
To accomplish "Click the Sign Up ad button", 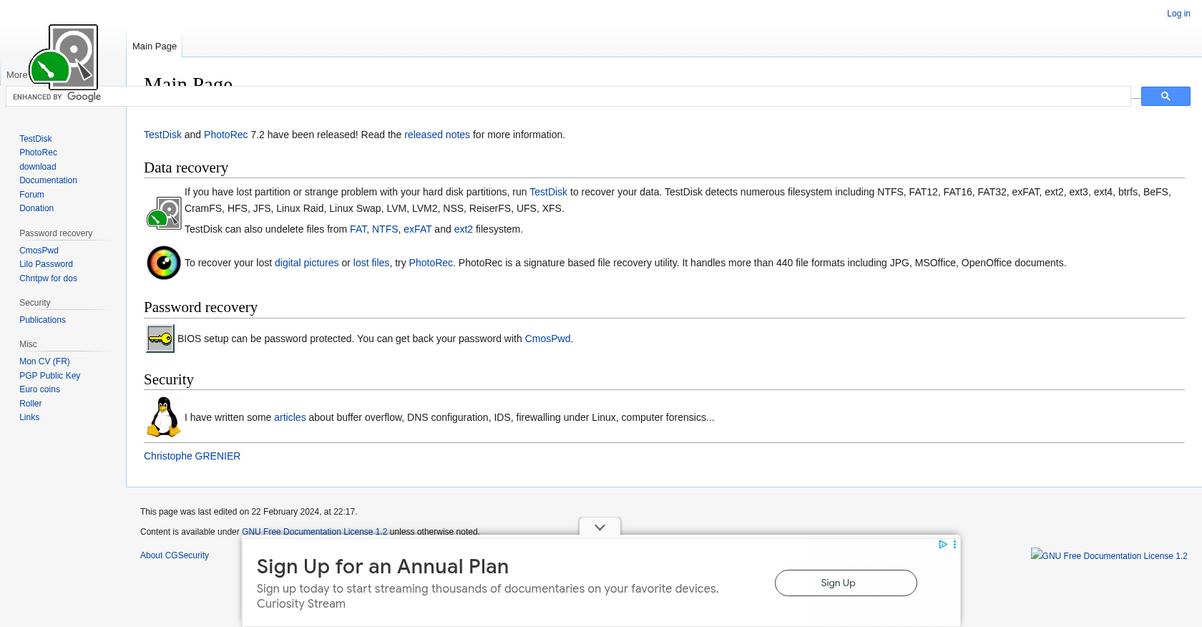I will (x=846, y=583).
